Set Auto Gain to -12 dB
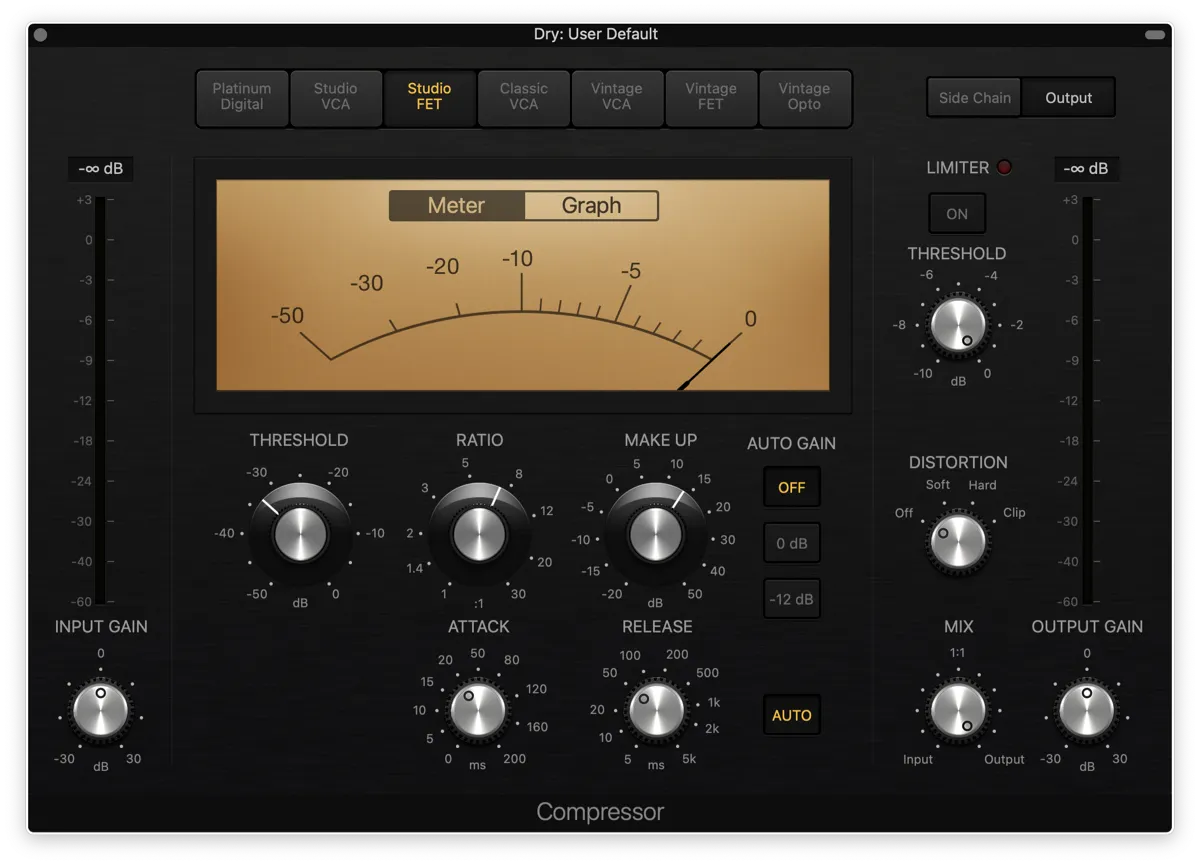The height and width of the screenshot is (865, 1200). coord(792,600)
